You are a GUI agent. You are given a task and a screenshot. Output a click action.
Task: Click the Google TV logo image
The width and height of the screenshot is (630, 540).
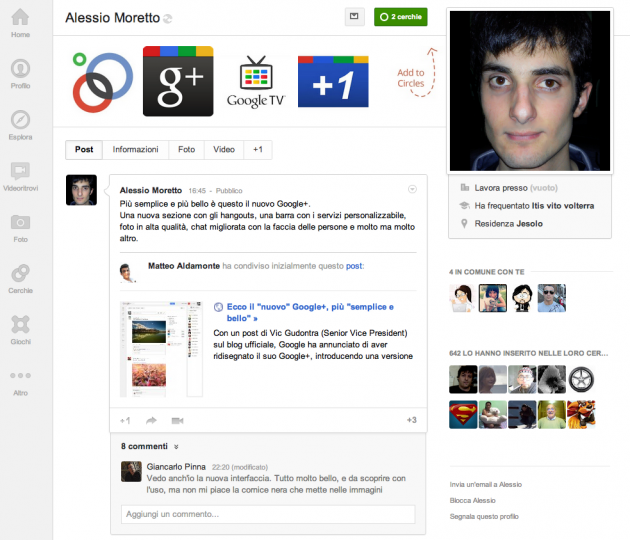pyautogui.click(x=256, y=82)
